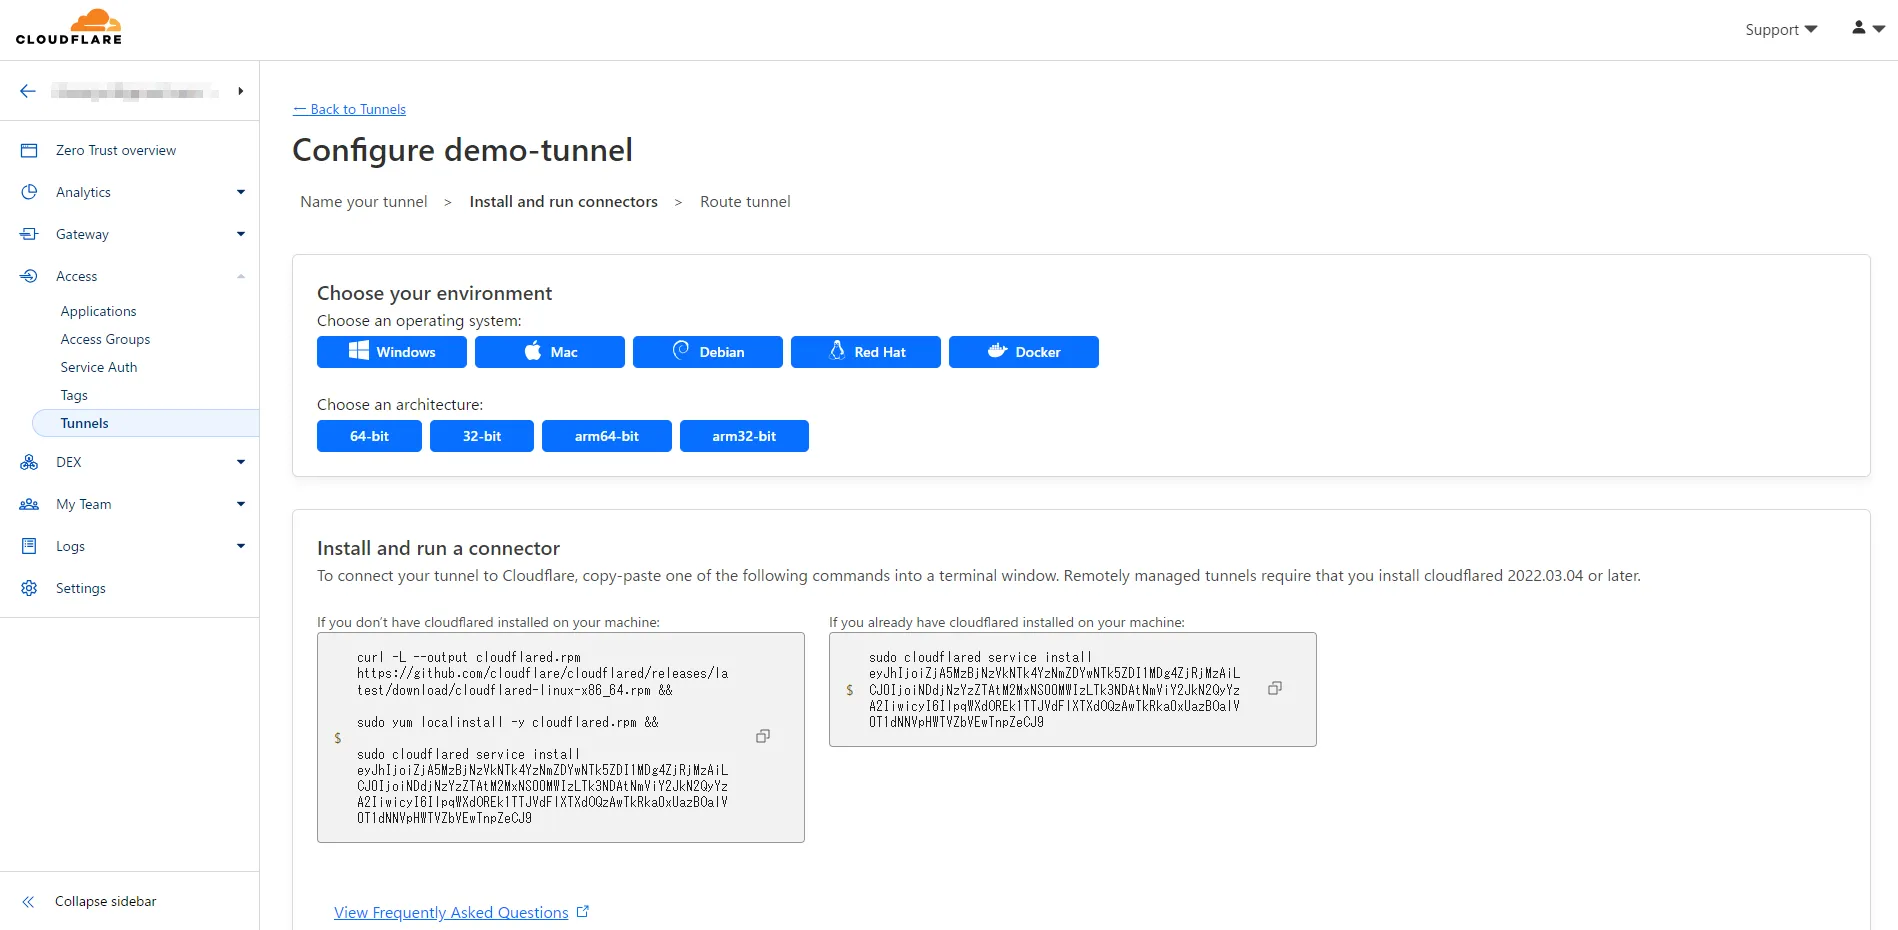Select 32-bit architecture
The height and width of the screenshot is (930, 1898).
tap(482, 436)
